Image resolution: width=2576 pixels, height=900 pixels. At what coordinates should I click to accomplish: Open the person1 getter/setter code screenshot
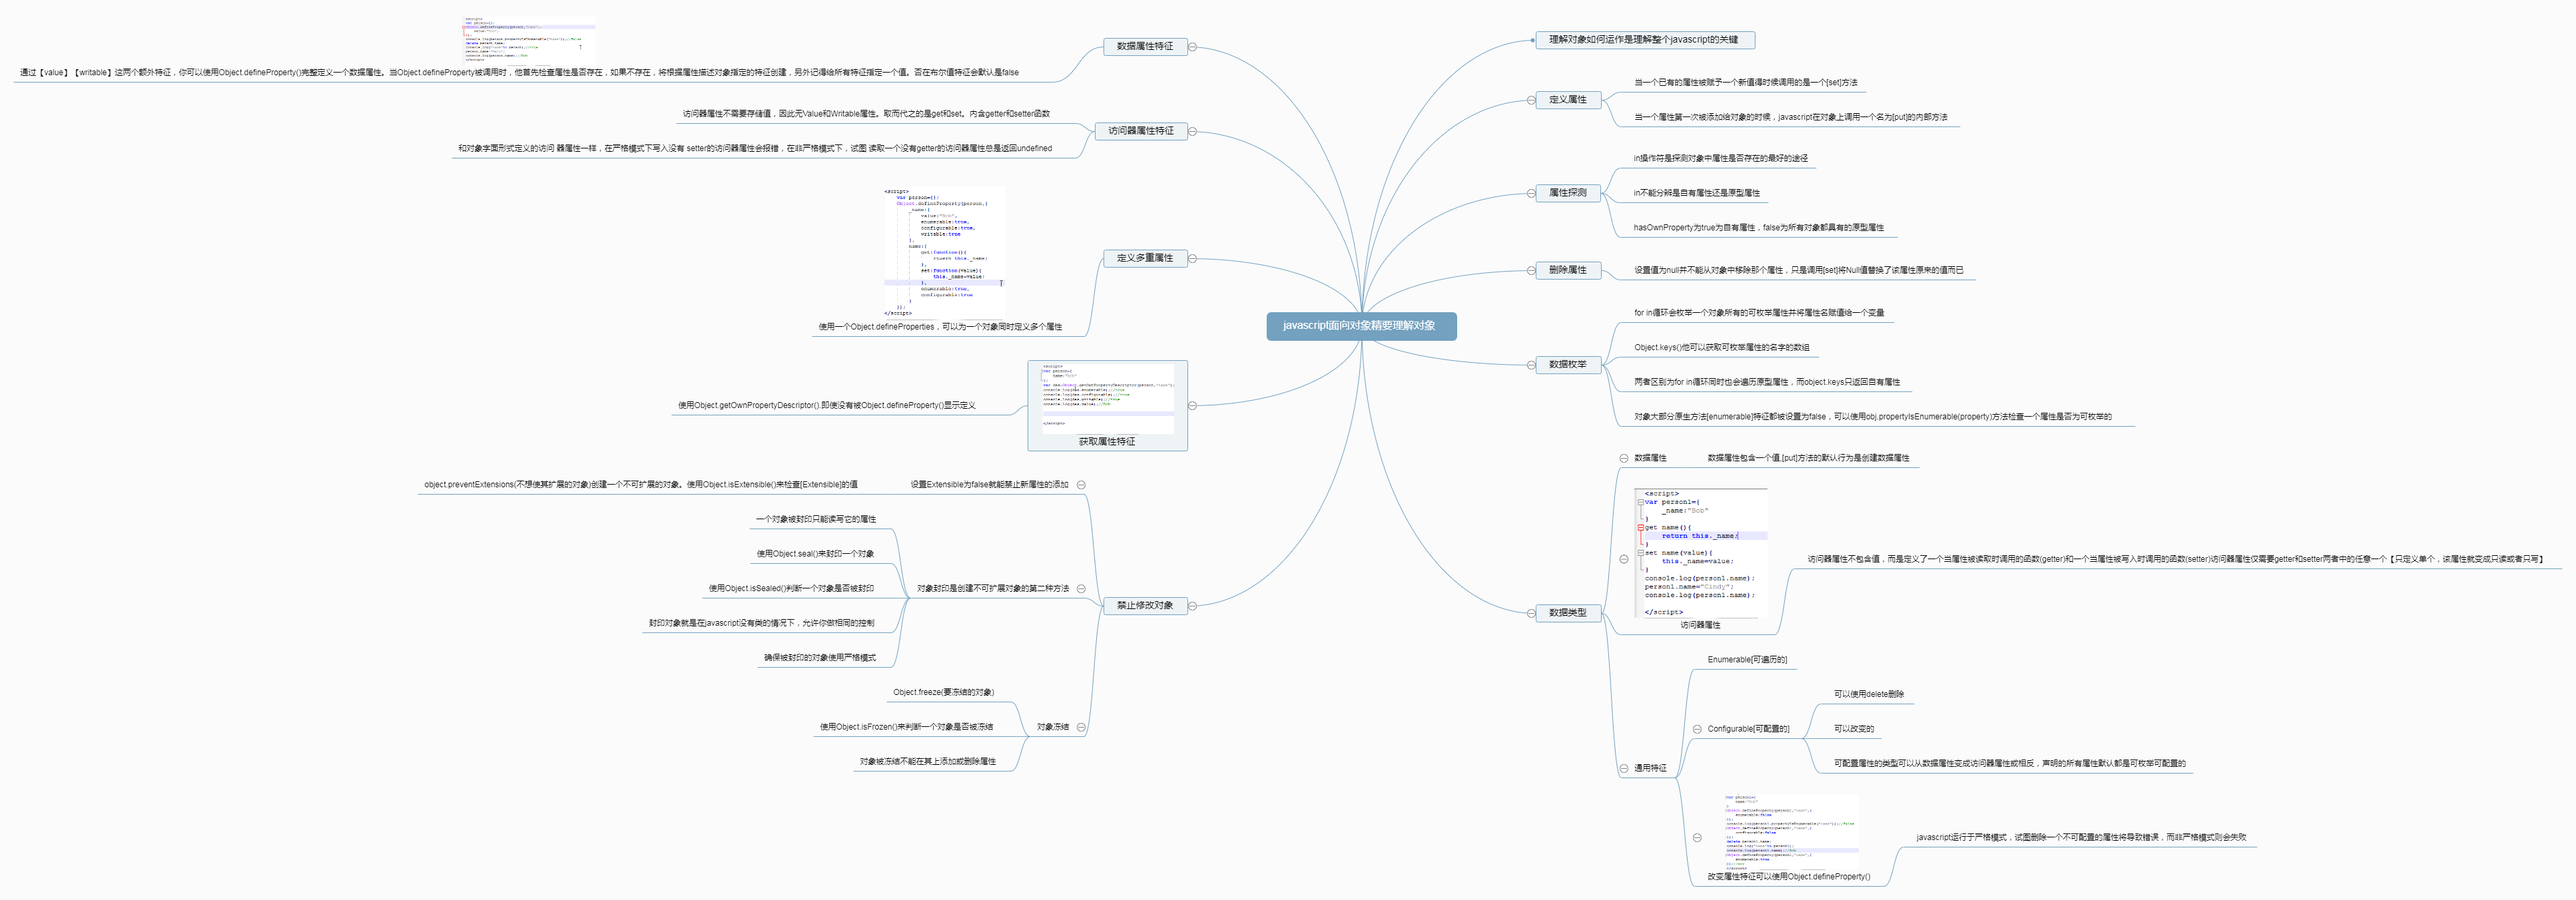(x=1701, y=552)
